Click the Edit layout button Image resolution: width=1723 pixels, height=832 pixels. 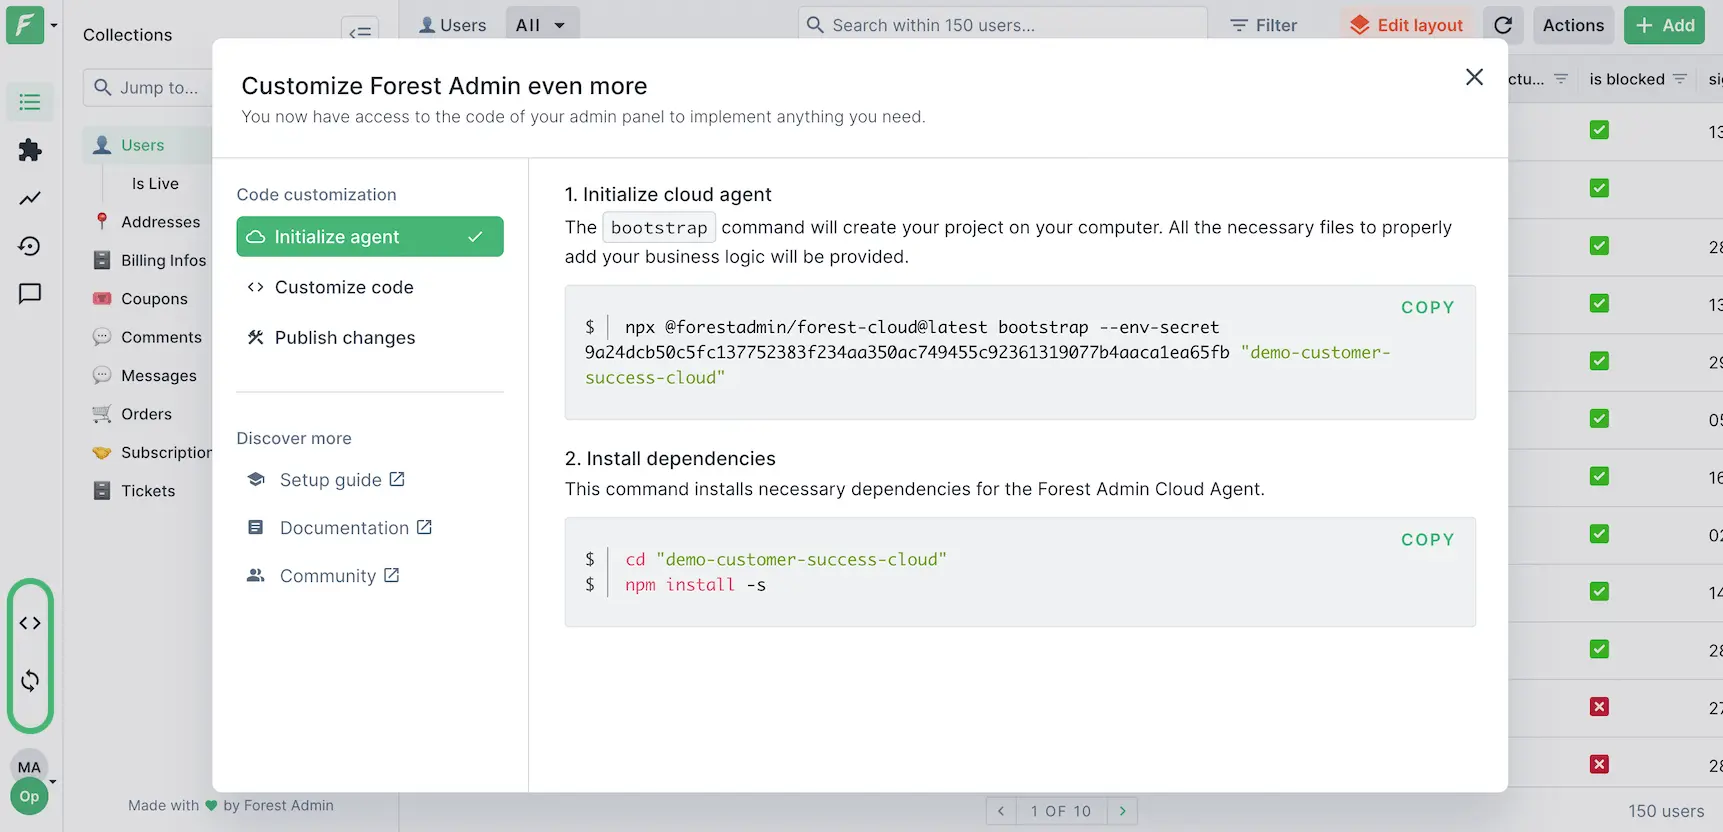(1405, 25)
